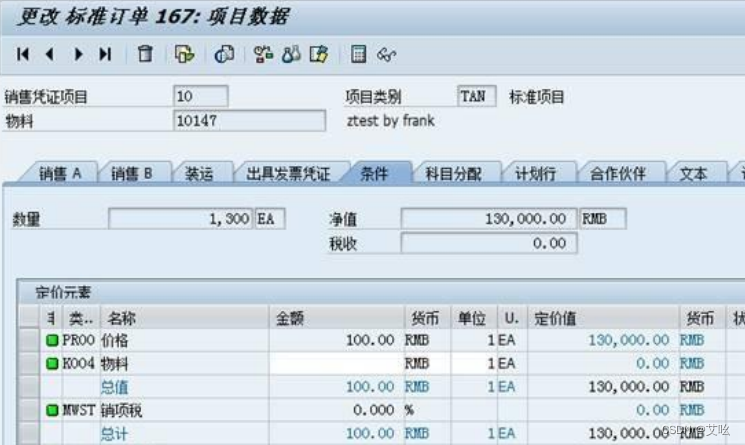Switch to the 销售 A tab
This screenshot has width=745, height=445.
pyautogui.click(x=60, y=173)
